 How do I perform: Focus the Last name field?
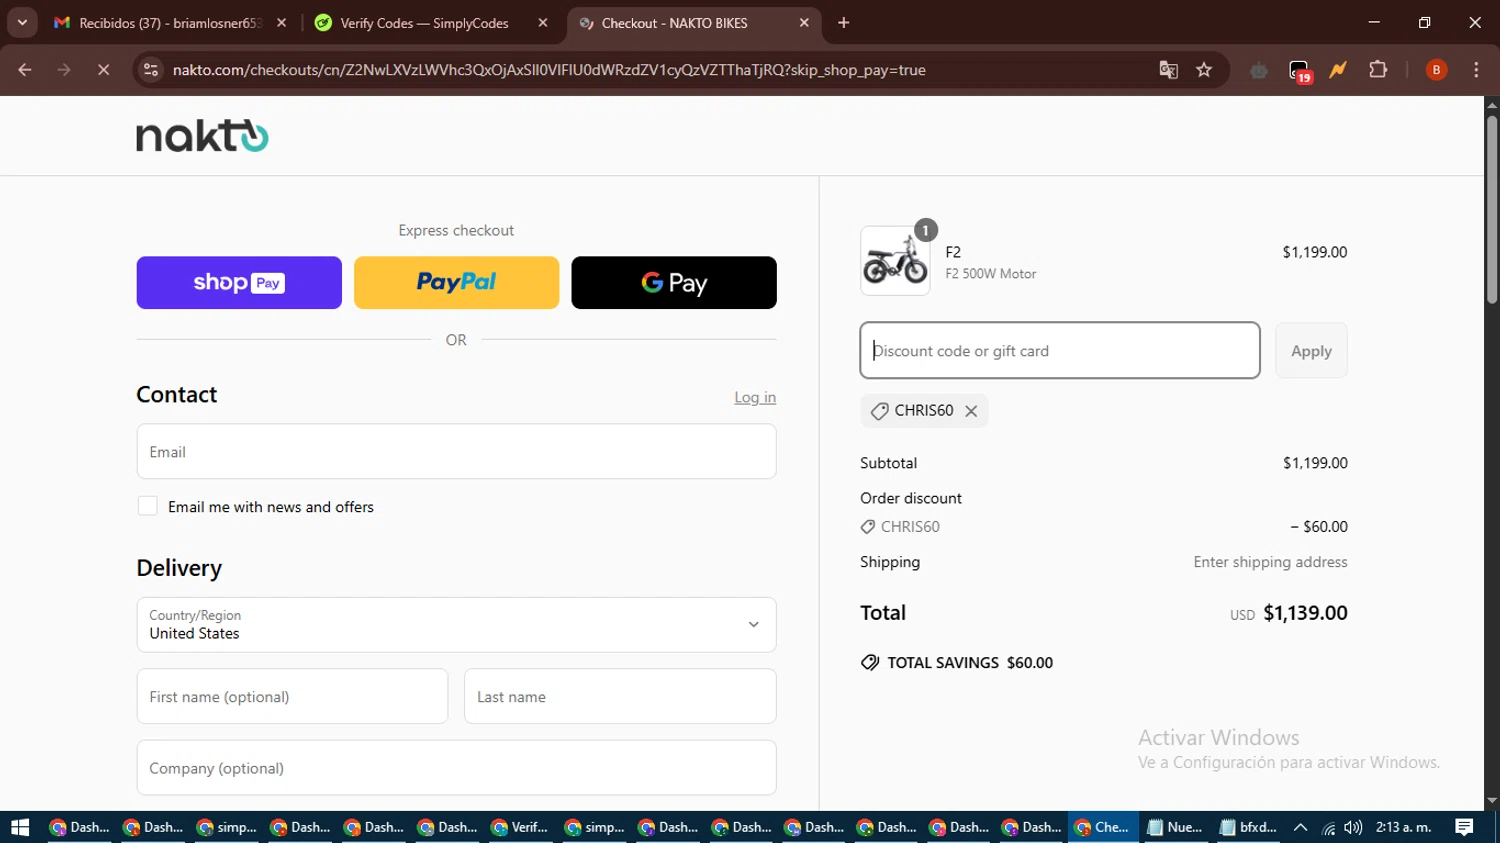(620, 697)
